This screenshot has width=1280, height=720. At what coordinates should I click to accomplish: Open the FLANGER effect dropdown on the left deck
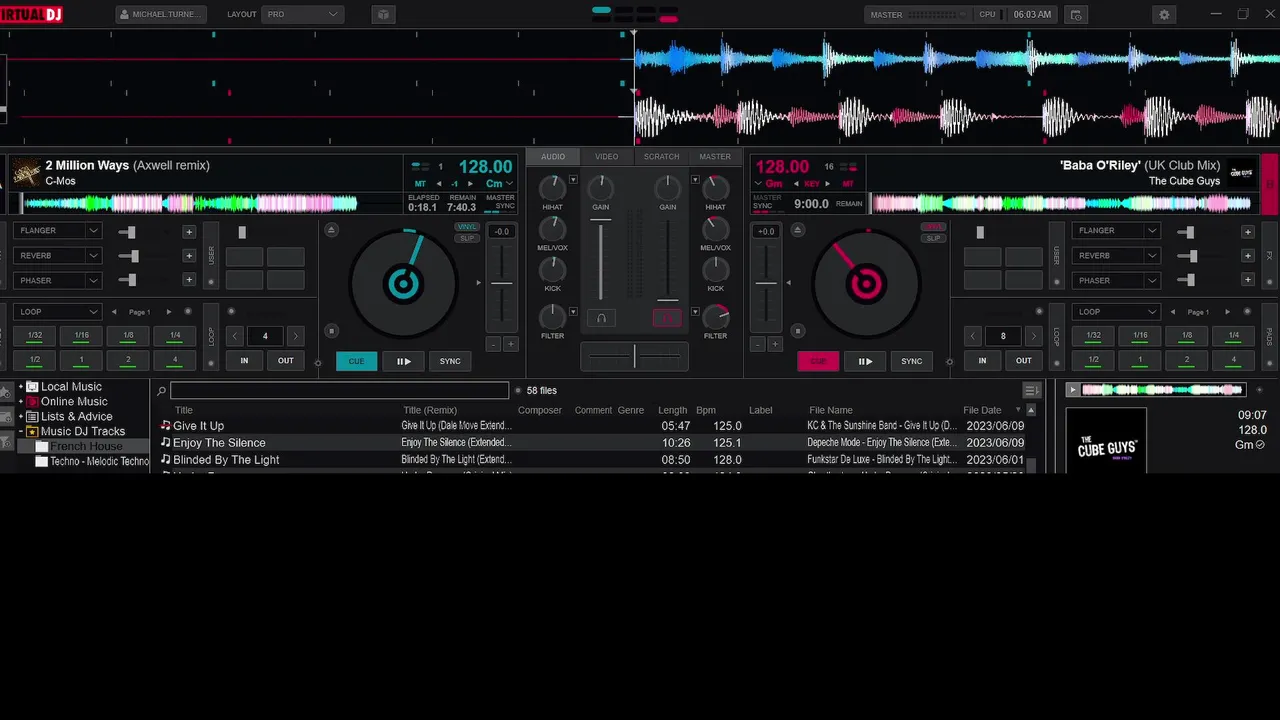[57, 231]
